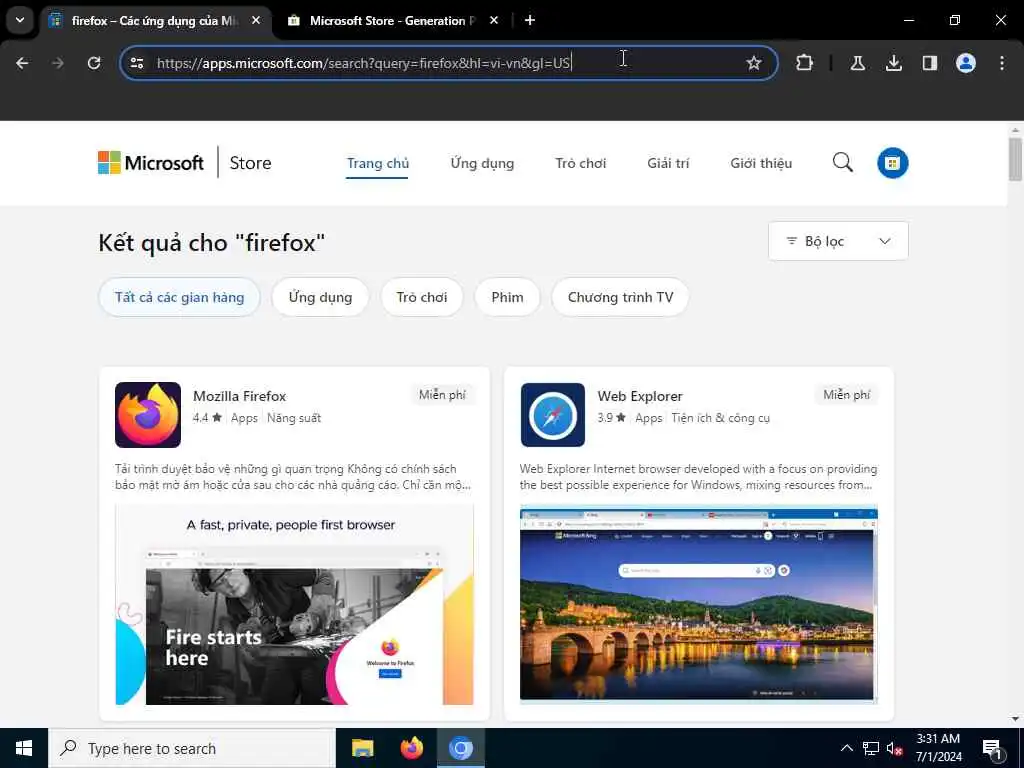Click the Store search magnifier icon
Screen dimensions: 1024x768
pyautogui.click(x=842, y=163)
